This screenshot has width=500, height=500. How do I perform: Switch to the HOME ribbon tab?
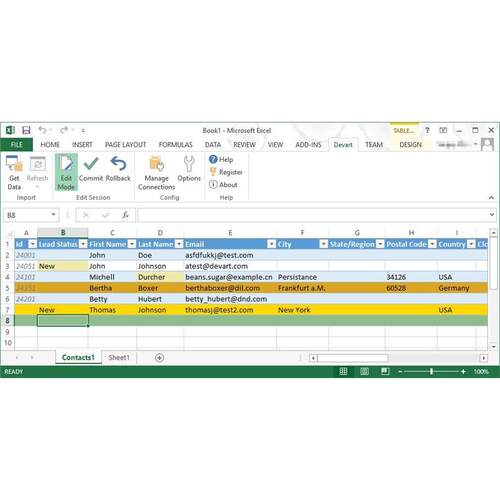pyautogui.click(x=50, y=145)
